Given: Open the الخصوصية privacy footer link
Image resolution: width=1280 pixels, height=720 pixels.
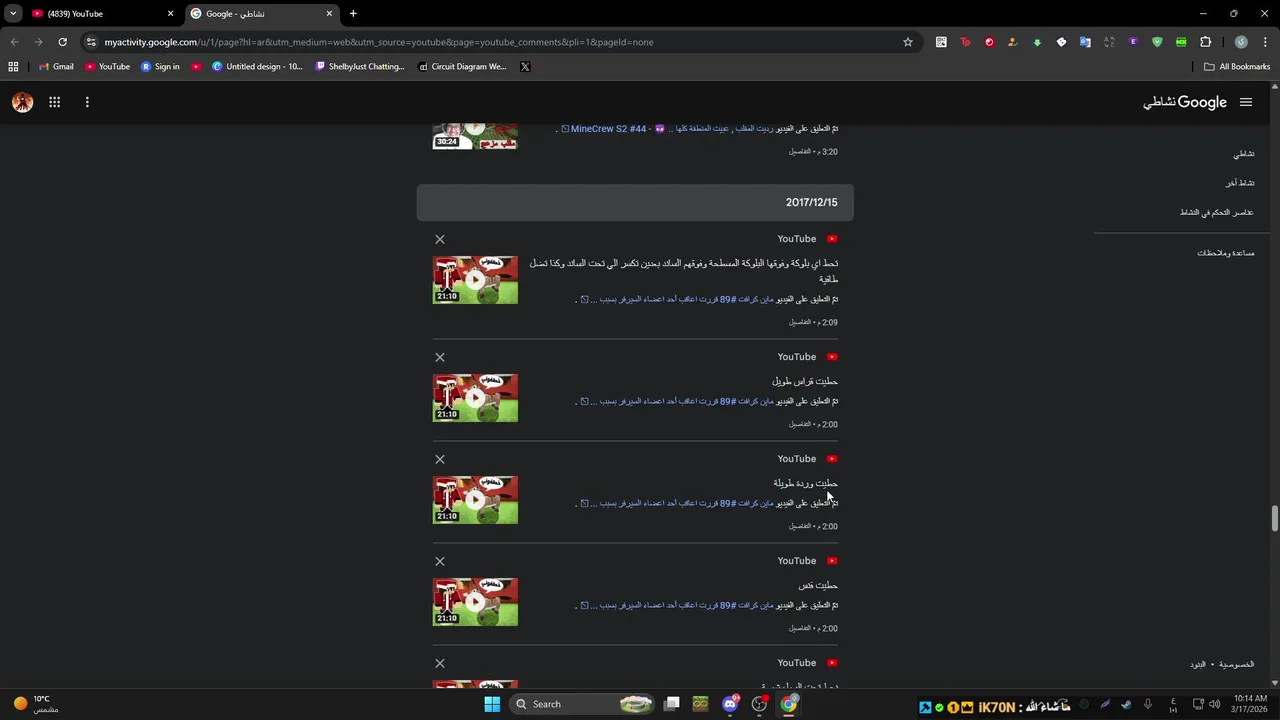Looking at the screenshot, I should 1238,664.
